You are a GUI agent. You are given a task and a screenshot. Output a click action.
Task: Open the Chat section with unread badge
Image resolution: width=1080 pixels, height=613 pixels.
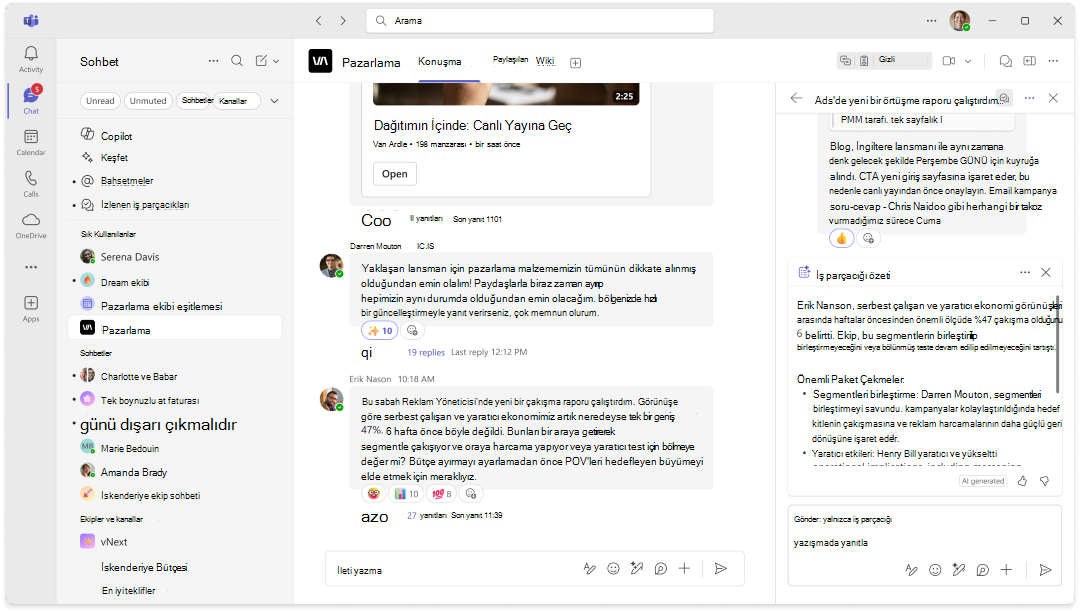click(x=31, y=100)
